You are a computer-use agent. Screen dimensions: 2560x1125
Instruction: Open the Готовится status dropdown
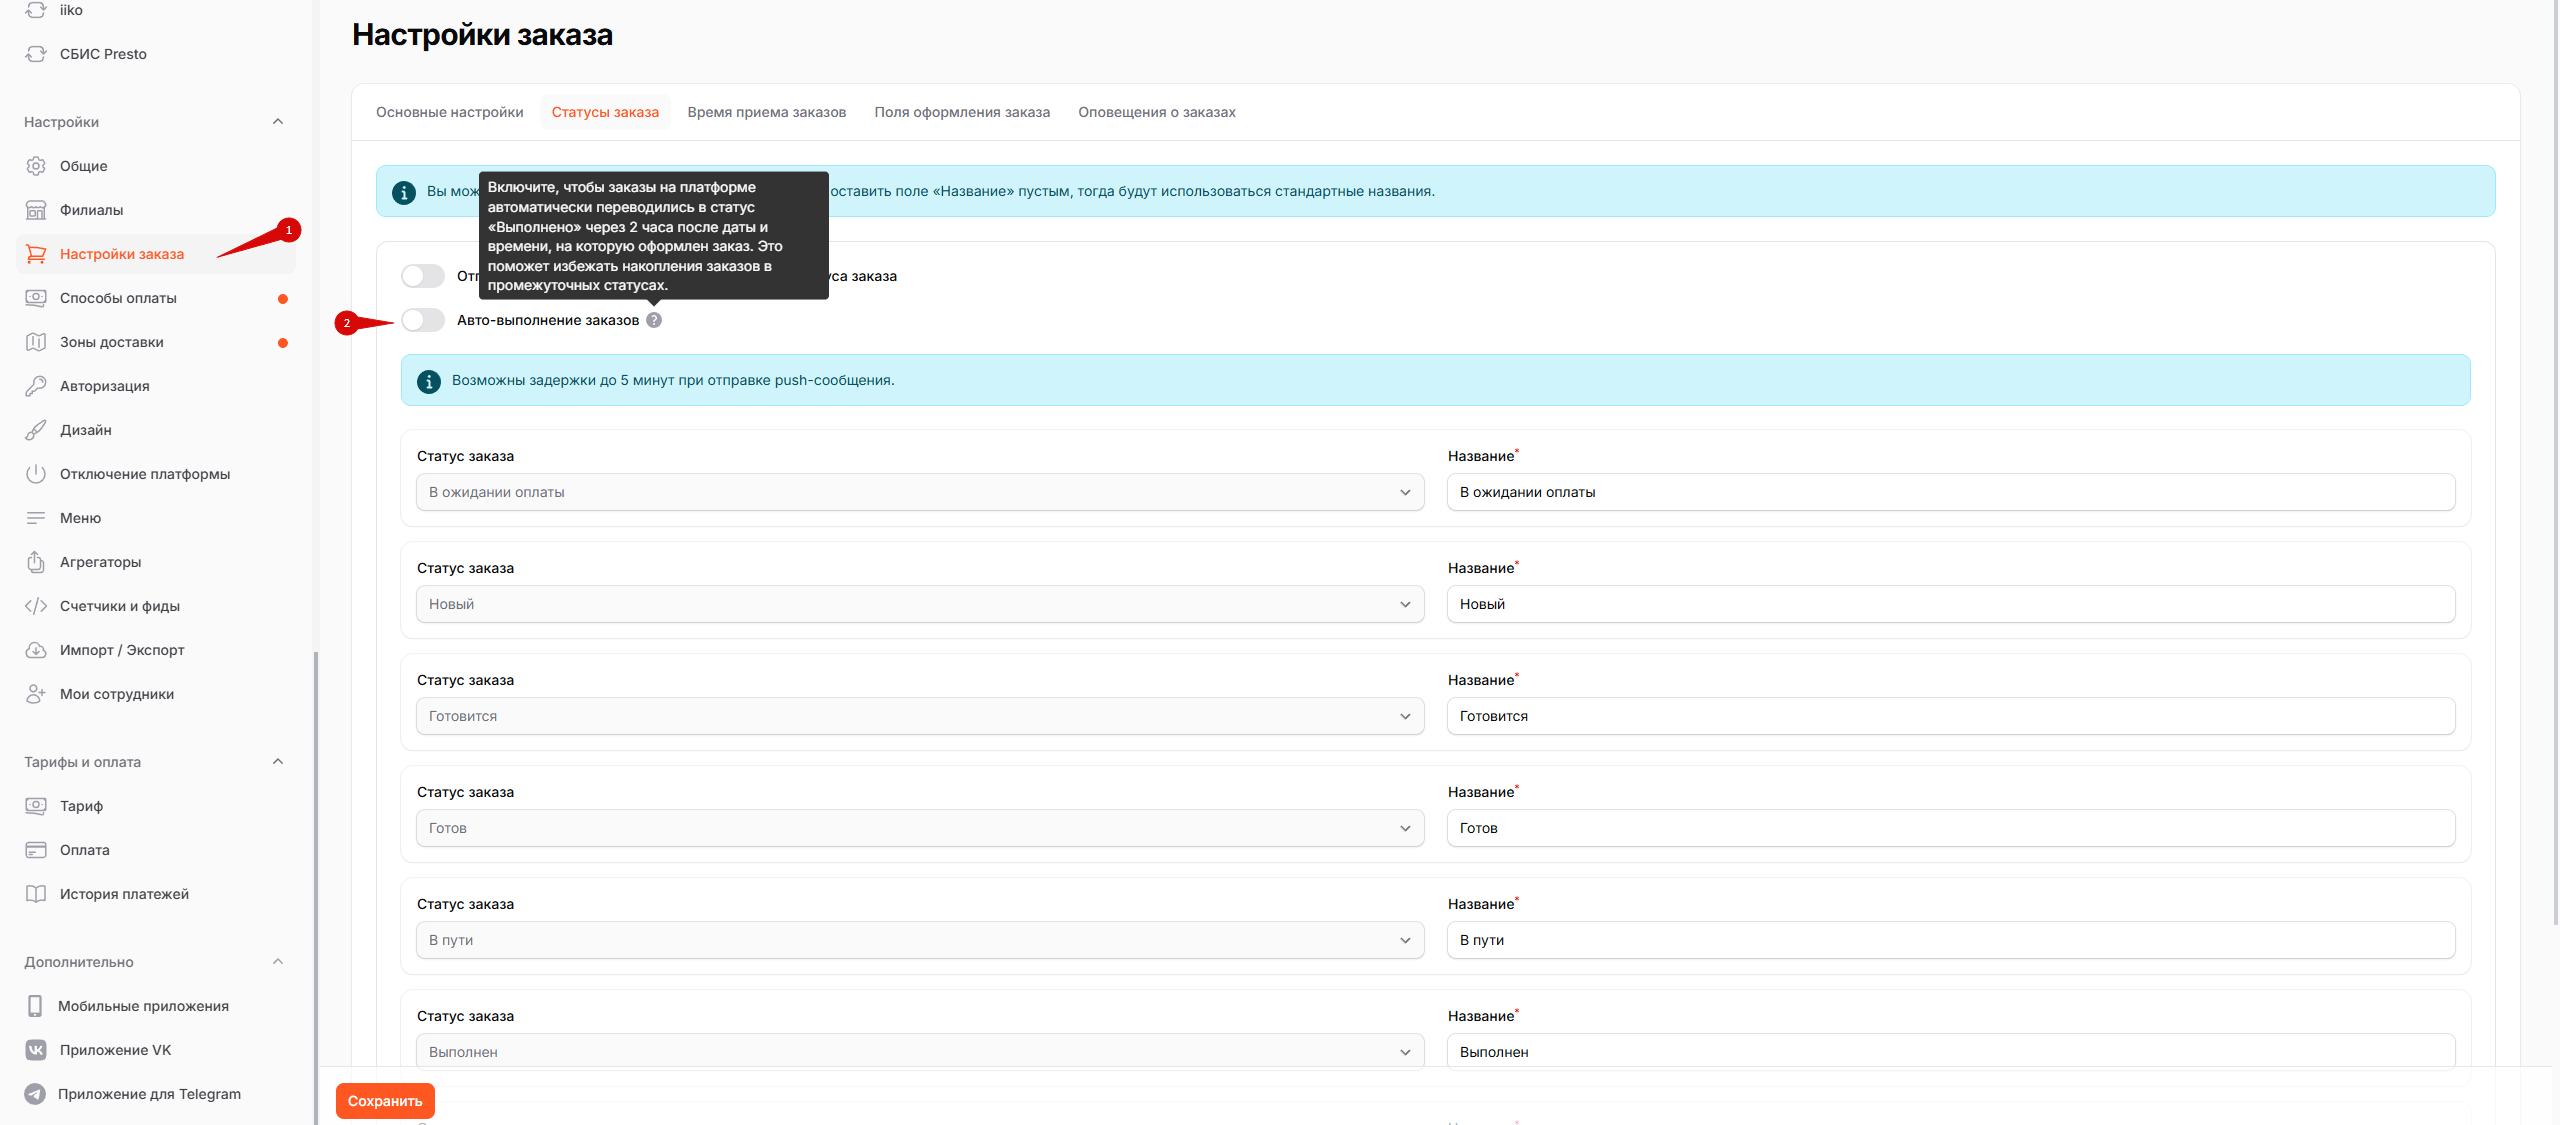click(x=920, y=716)
